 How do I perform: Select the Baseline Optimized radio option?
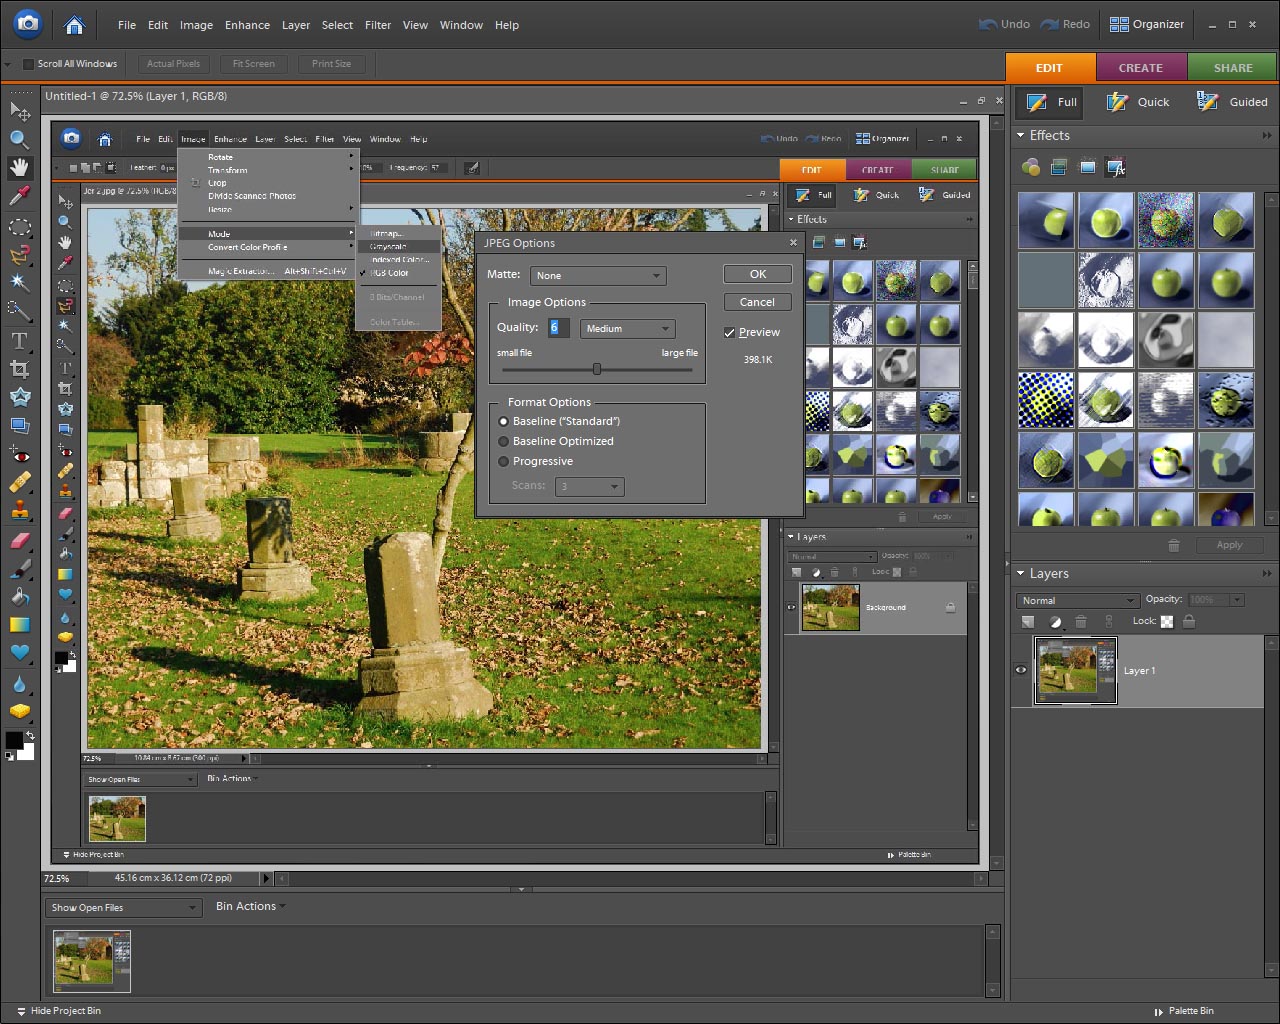(503, 441)
